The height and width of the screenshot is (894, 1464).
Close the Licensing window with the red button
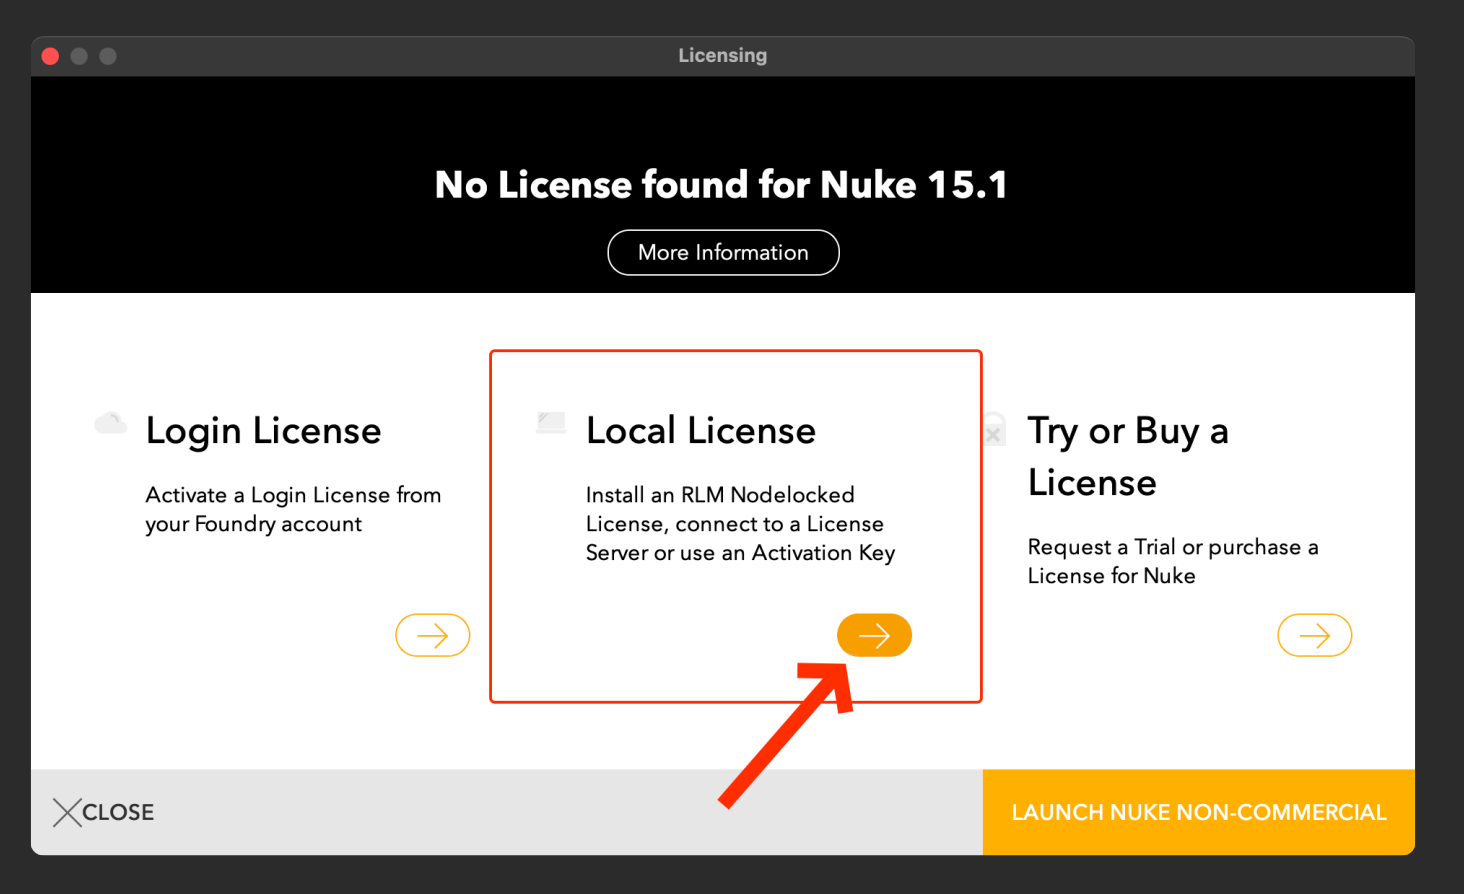pos(50,56)
